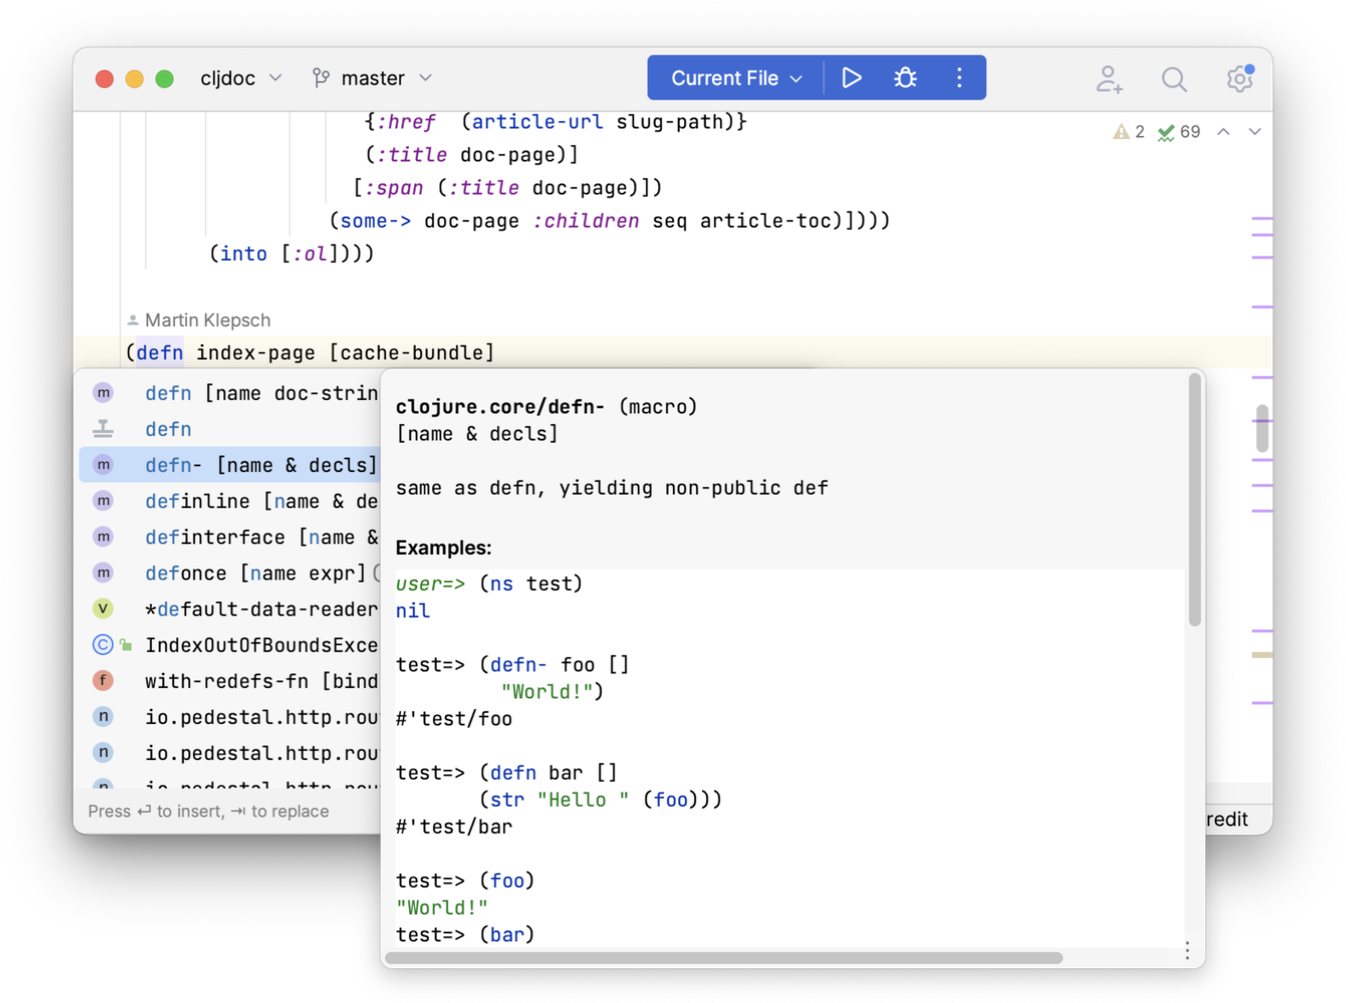Click the macro icon beside defonce suggestion
1346x1003 pixels.
(x=103, y=573)
